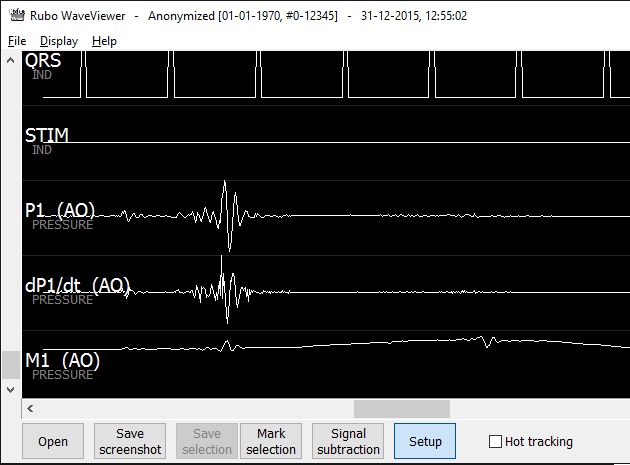Image resolution: width=630 pixels, height=465 pixels.
Task: Click the vertical scrollbar thumb
Action: tap(11, 365)
